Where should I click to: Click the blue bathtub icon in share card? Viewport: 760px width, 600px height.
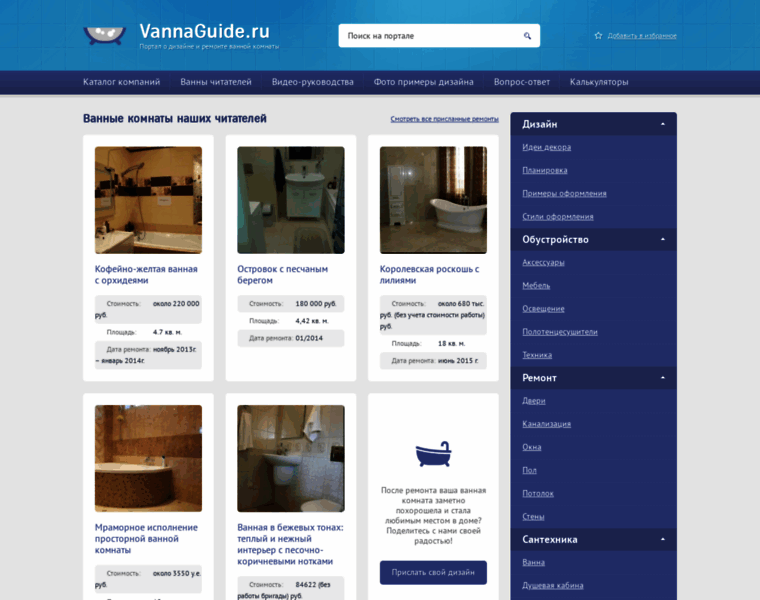tap(433, 454)
